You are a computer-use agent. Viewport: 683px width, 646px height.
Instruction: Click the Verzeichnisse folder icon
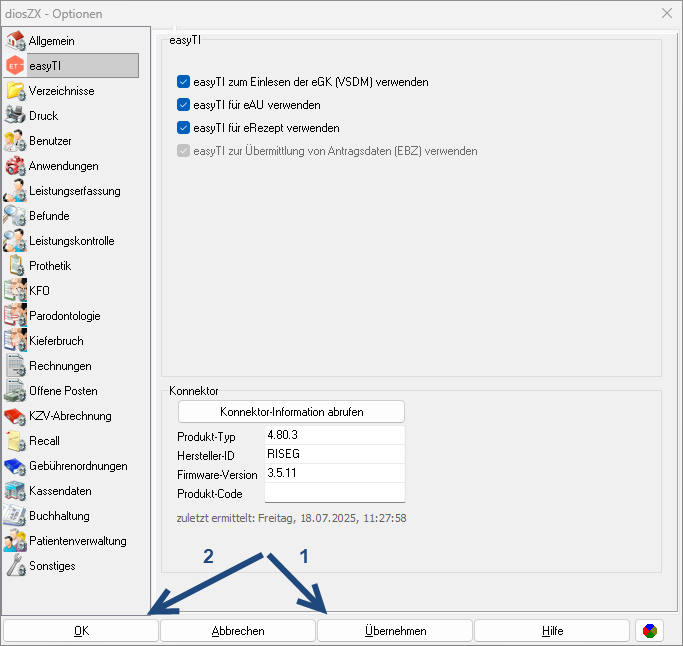pyautogui.click(x=15, y=91)
